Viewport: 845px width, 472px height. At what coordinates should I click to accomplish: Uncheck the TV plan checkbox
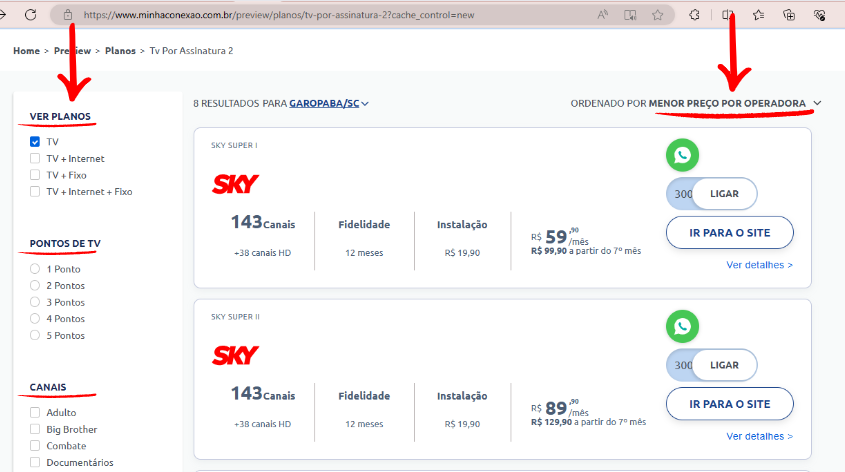pyautogui.click(x=35, y=142)
